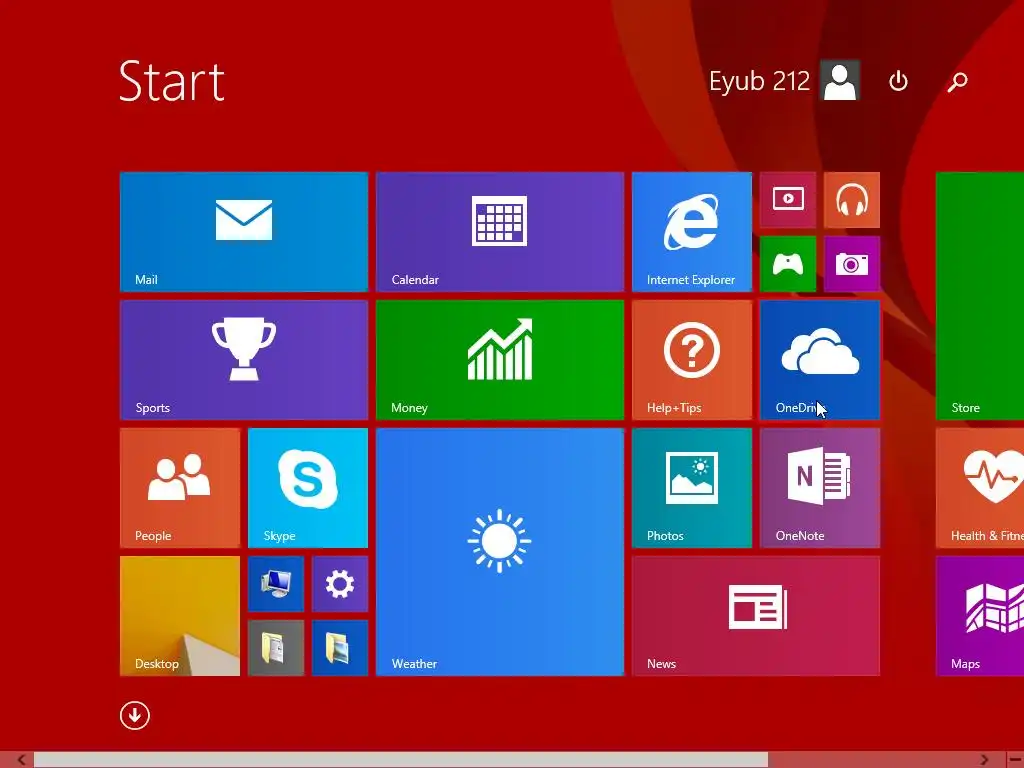
Task: Open the People tile
Action: tap(180, 488)
